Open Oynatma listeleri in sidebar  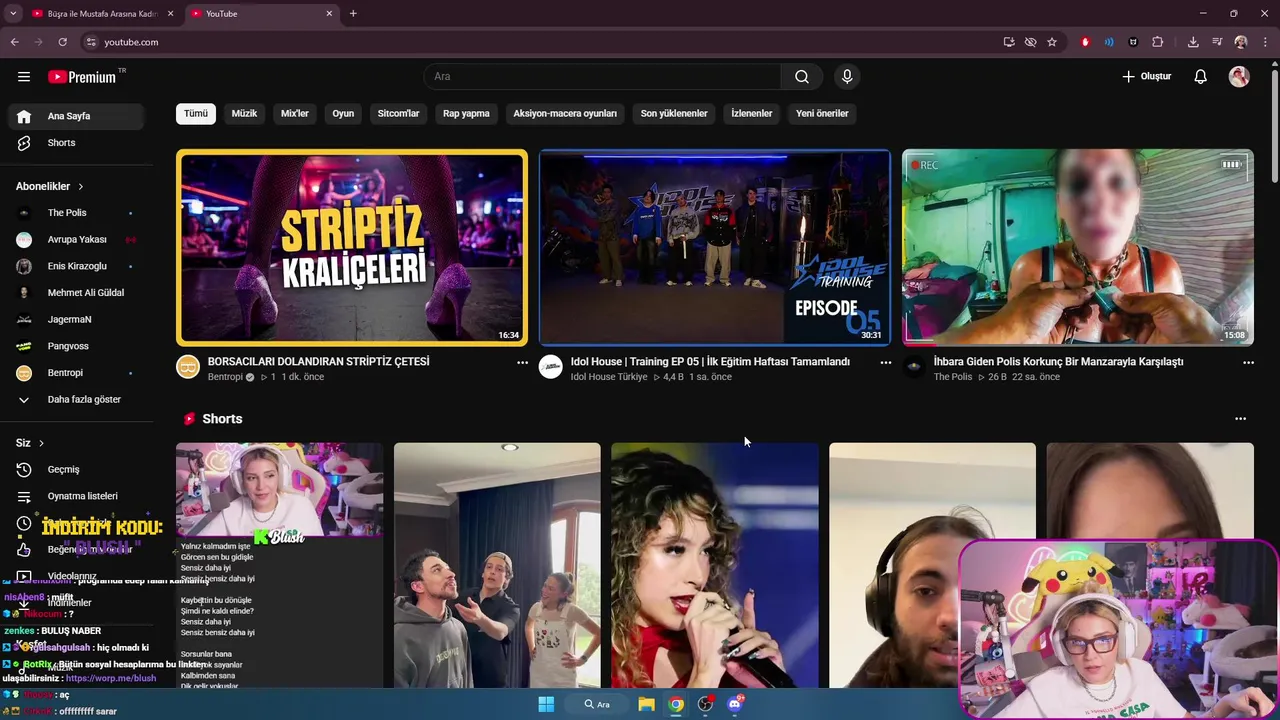76,496
